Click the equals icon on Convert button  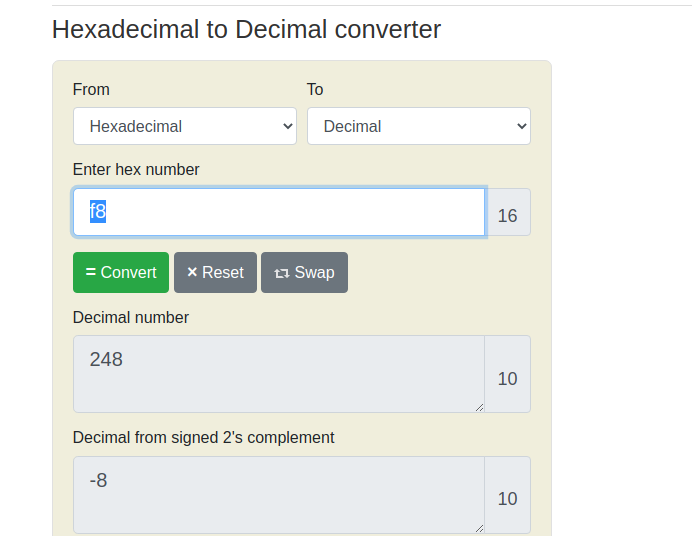click(91, 273)
